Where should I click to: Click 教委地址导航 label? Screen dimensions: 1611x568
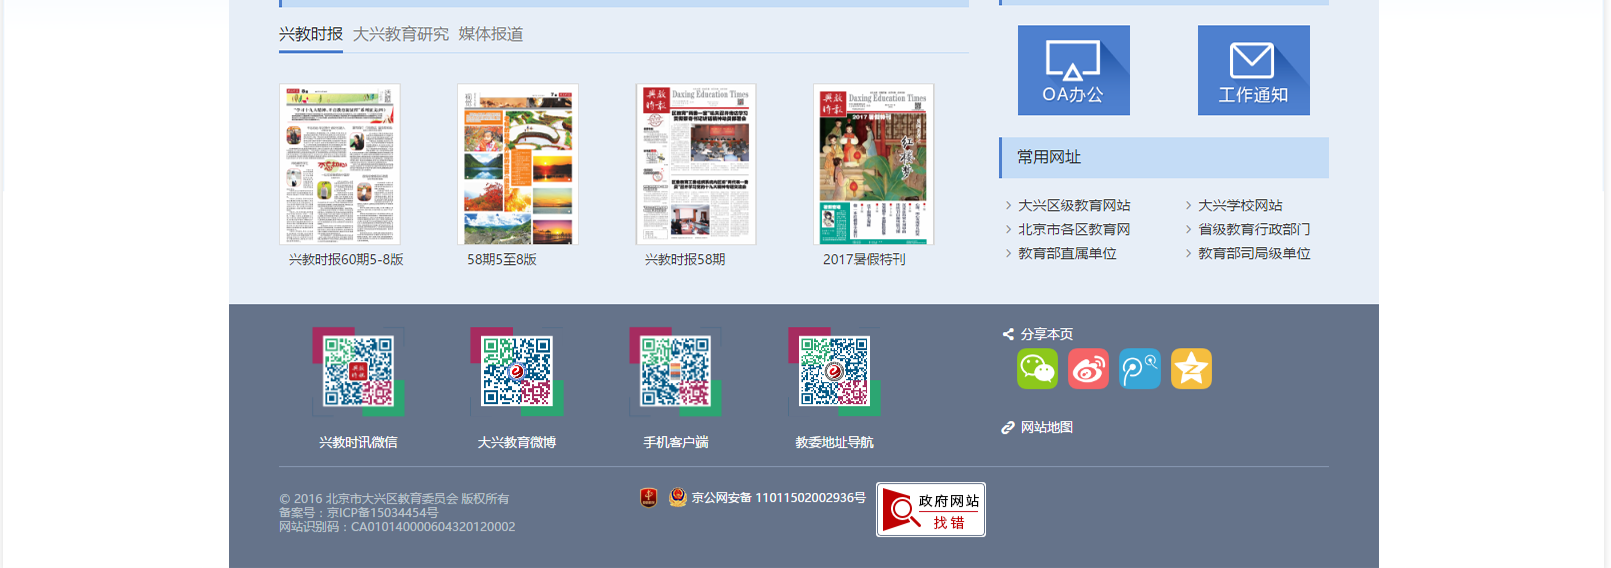coord(834,442)
